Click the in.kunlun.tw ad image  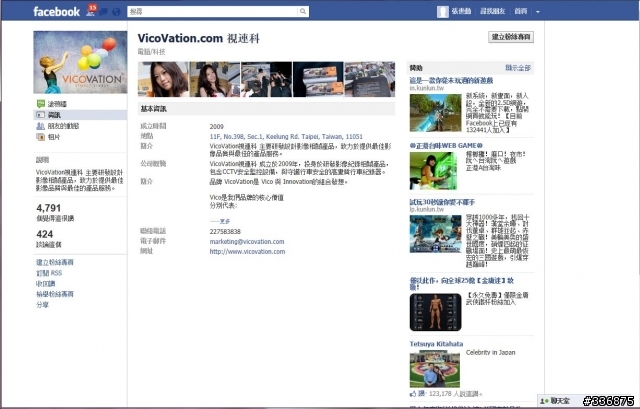[436, 113]
